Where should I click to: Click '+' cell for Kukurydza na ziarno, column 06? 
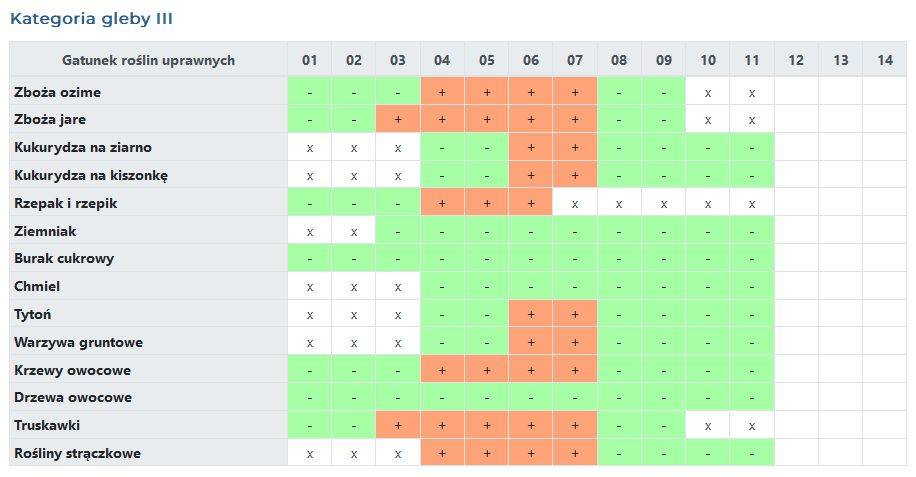pyautogui.click(x=531, y=148)
